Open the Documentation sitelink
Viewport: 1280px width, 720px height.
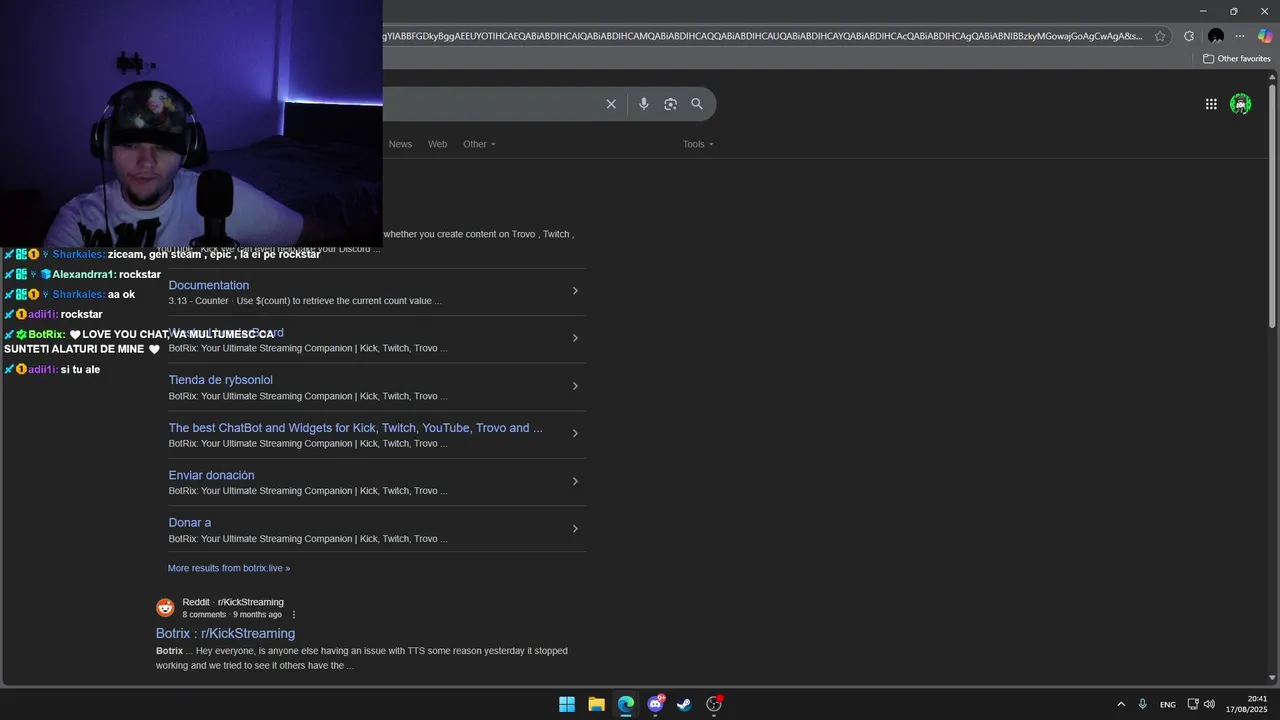(209, 285)
